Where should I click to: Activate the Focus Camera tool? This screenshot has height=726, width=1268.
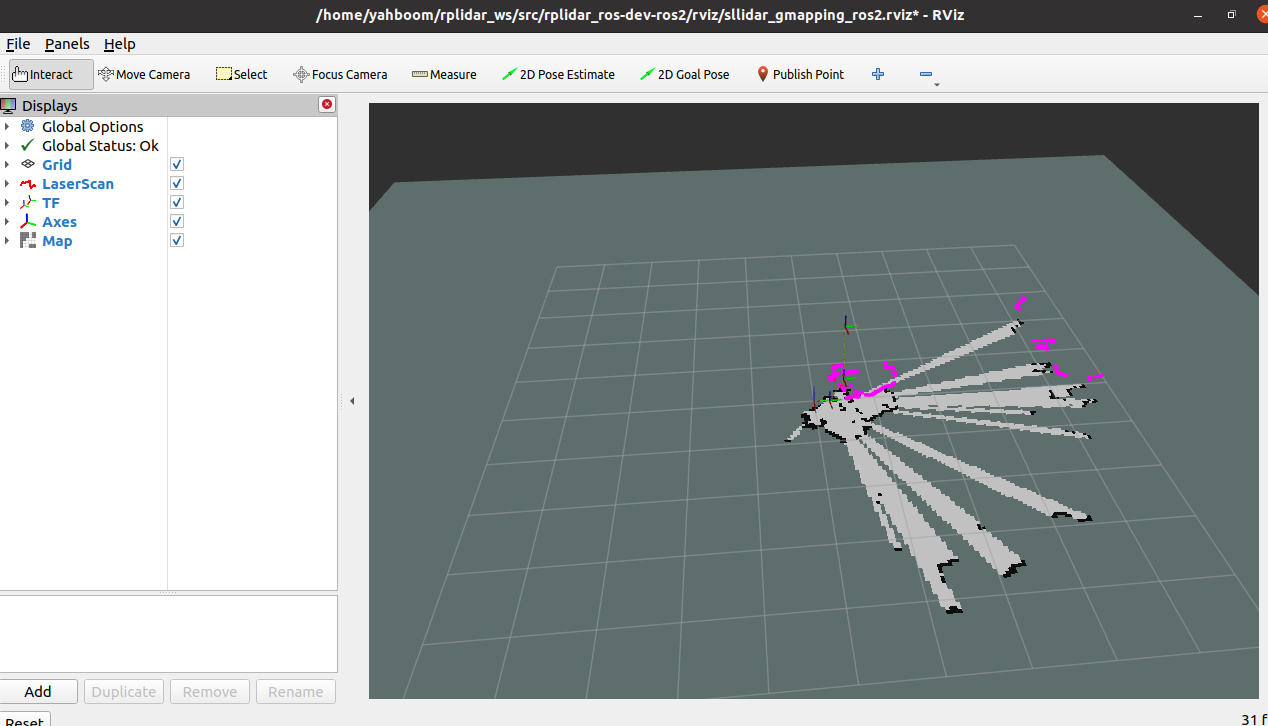[340, 74]
